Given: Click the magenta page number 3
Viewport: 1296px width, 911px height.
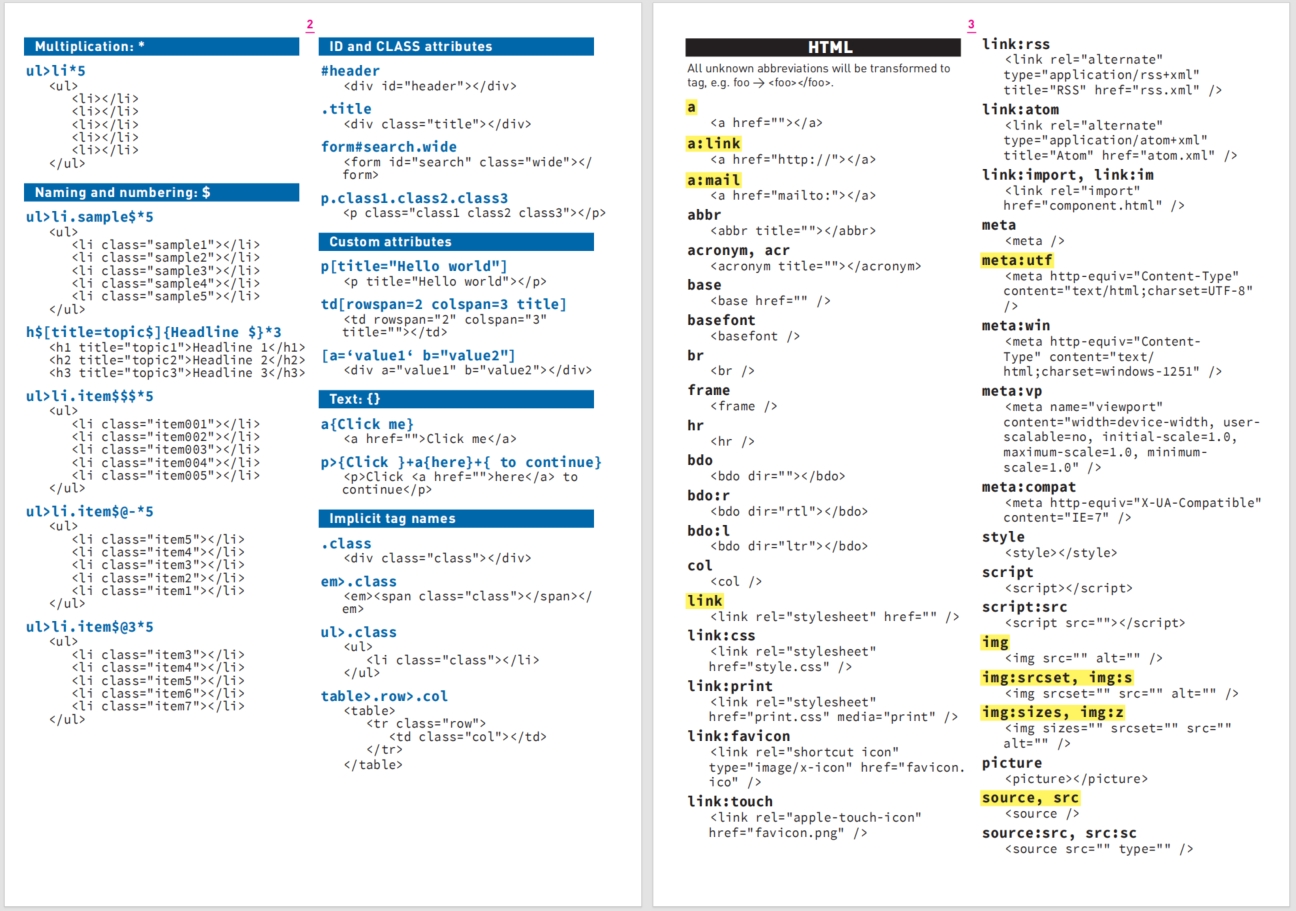Looking at the screenshot, I should (x=971, y=25).
